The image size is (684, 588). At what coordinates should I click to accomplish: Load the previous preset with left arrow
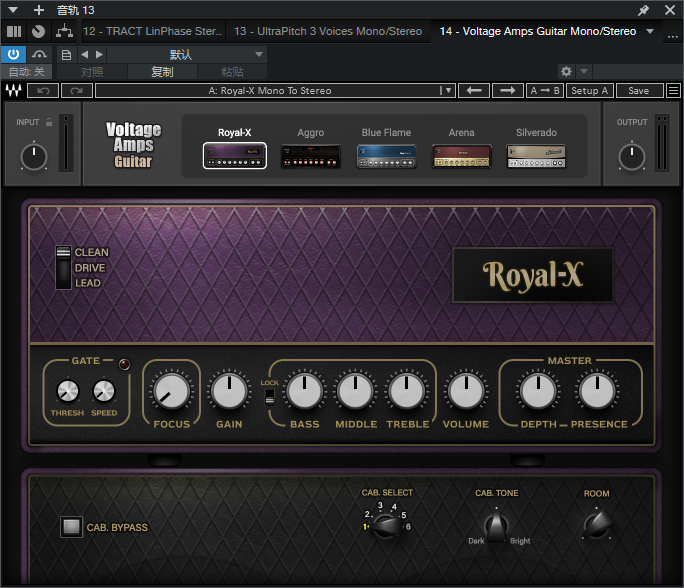[x=475, y=91]
